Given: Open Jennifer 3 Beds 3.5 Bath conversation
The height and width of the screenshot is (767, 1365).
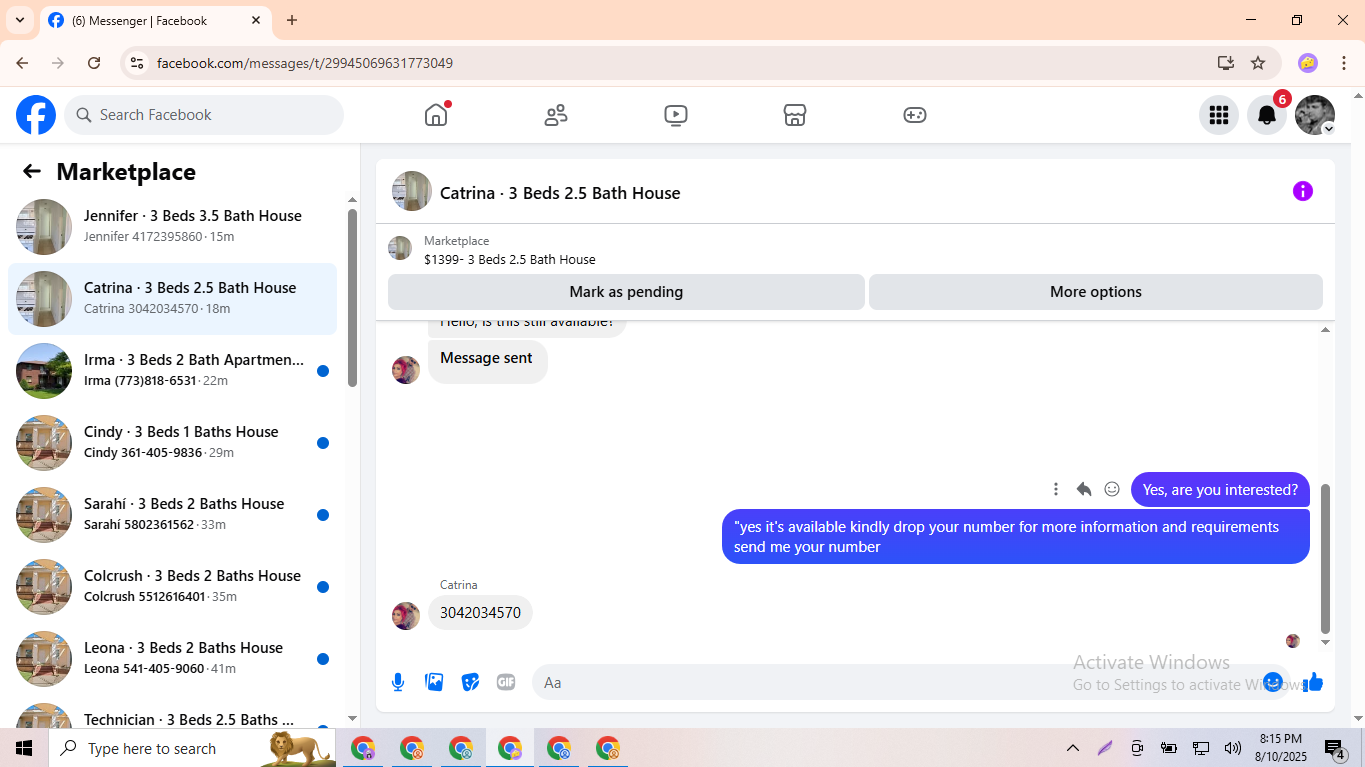Looking at the screenshot, I should [x=172, y=227].
